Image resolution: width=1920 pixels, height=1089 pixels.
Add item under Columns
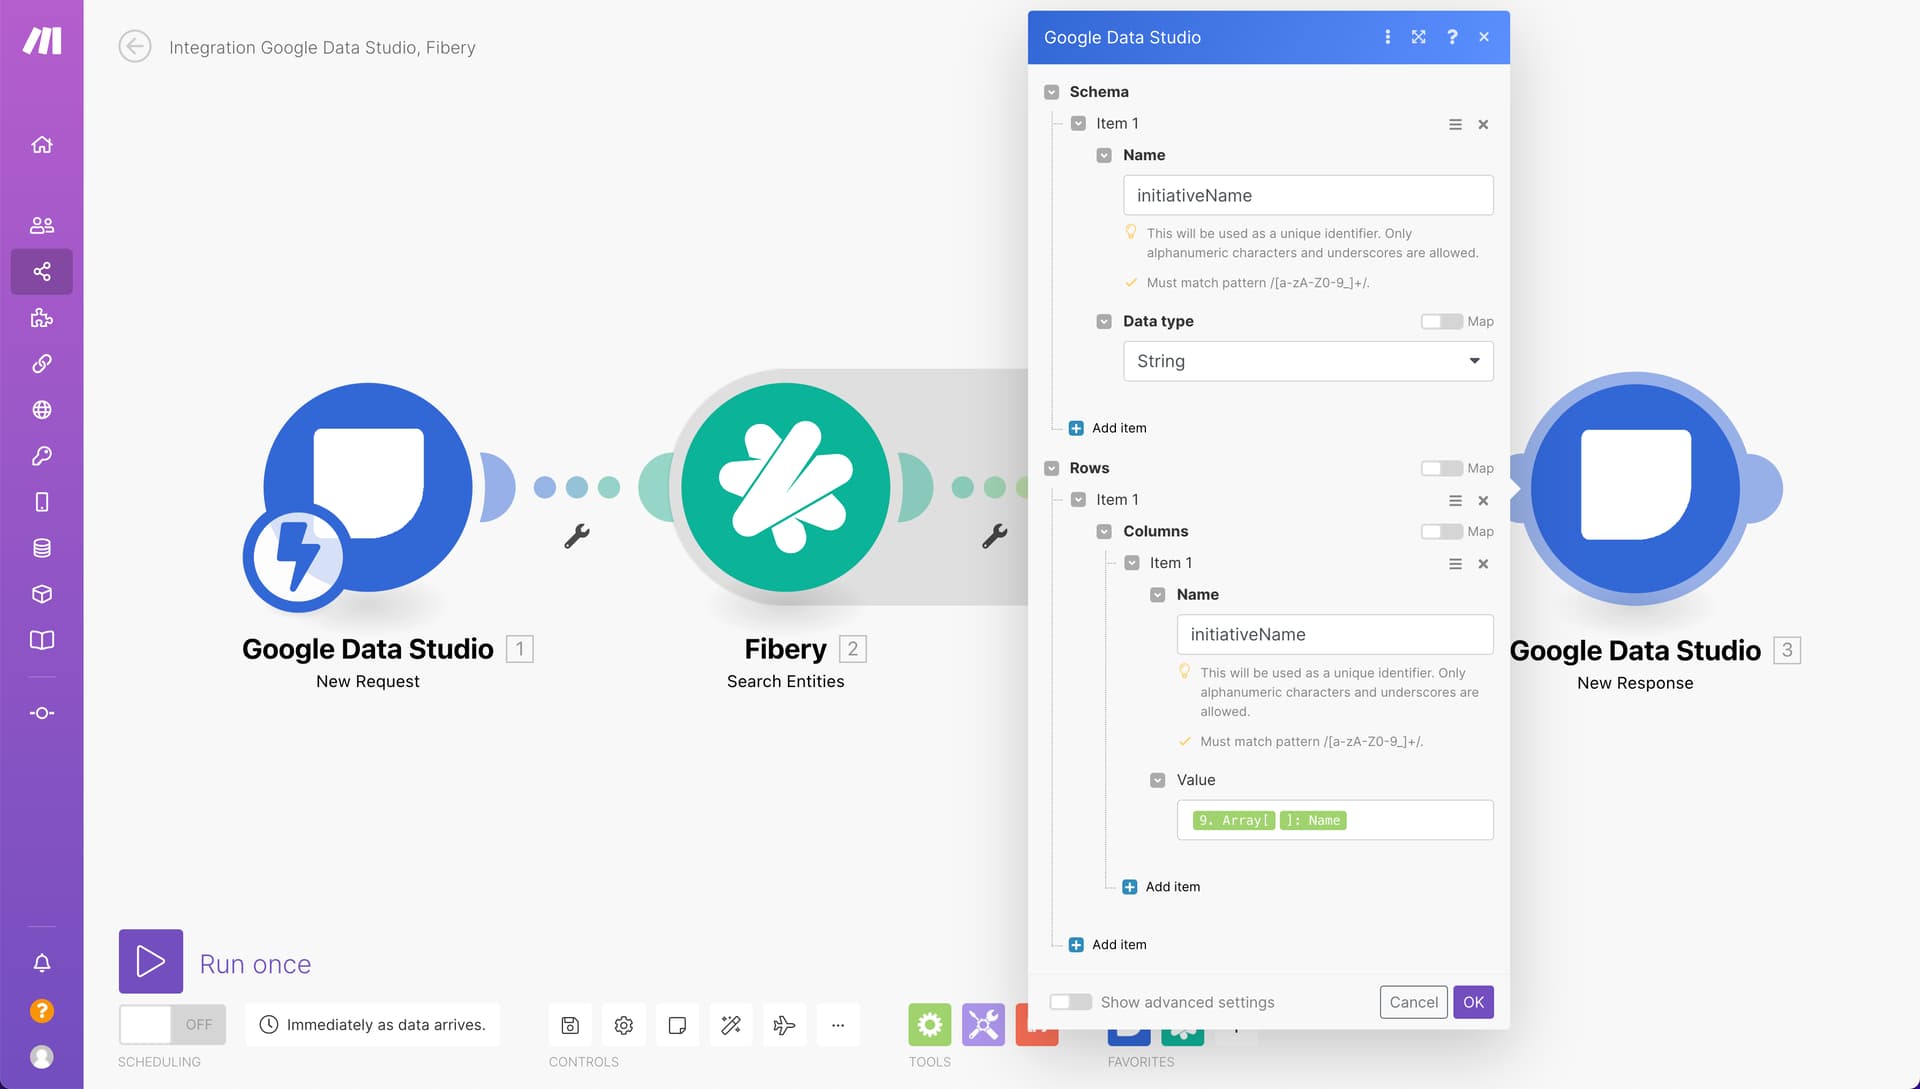coord(1161,887)
